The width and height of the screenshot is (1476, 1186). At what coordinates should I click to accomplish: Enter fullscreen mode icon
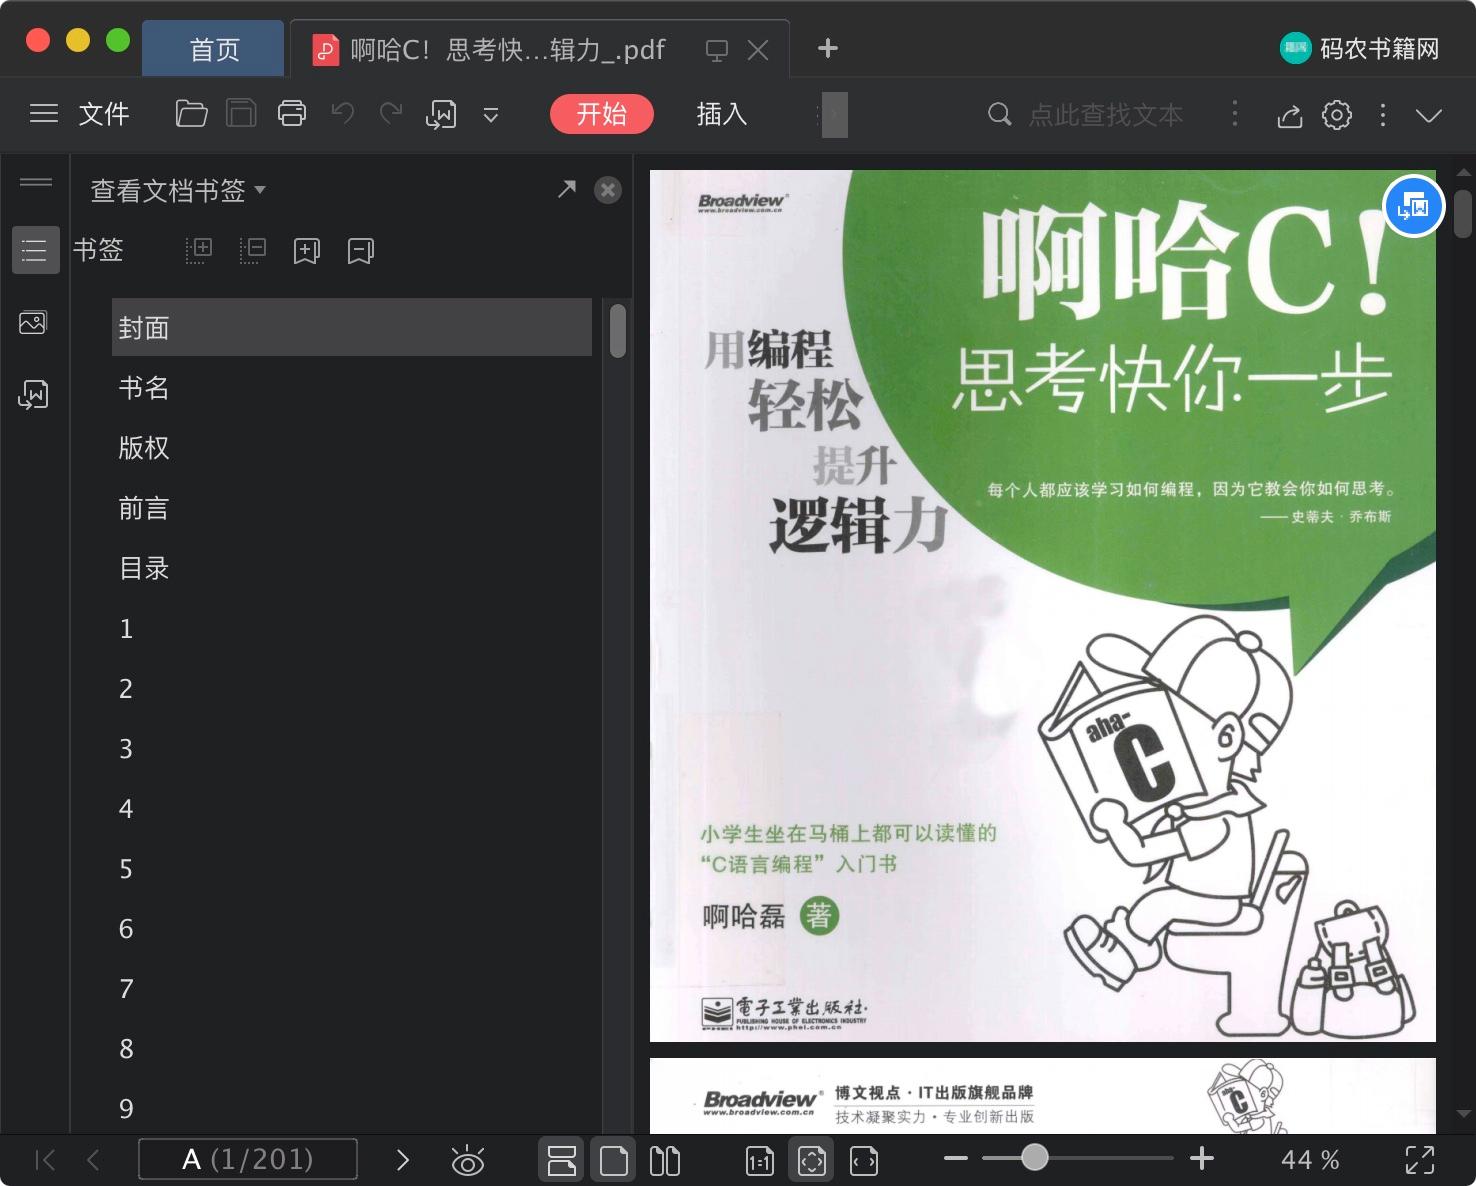(1420, 1160)
